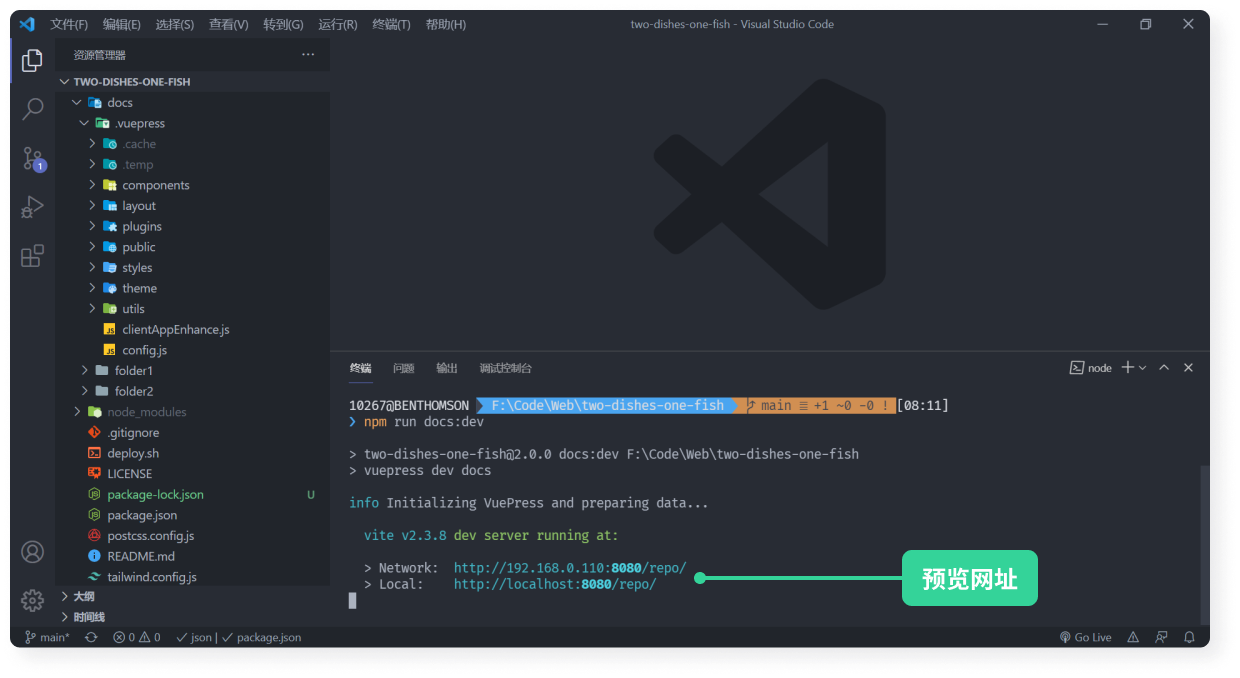Viewport: 1240px width, 678px height.
Task: Open notifications bell in status bar
Action: [1189, 637]
